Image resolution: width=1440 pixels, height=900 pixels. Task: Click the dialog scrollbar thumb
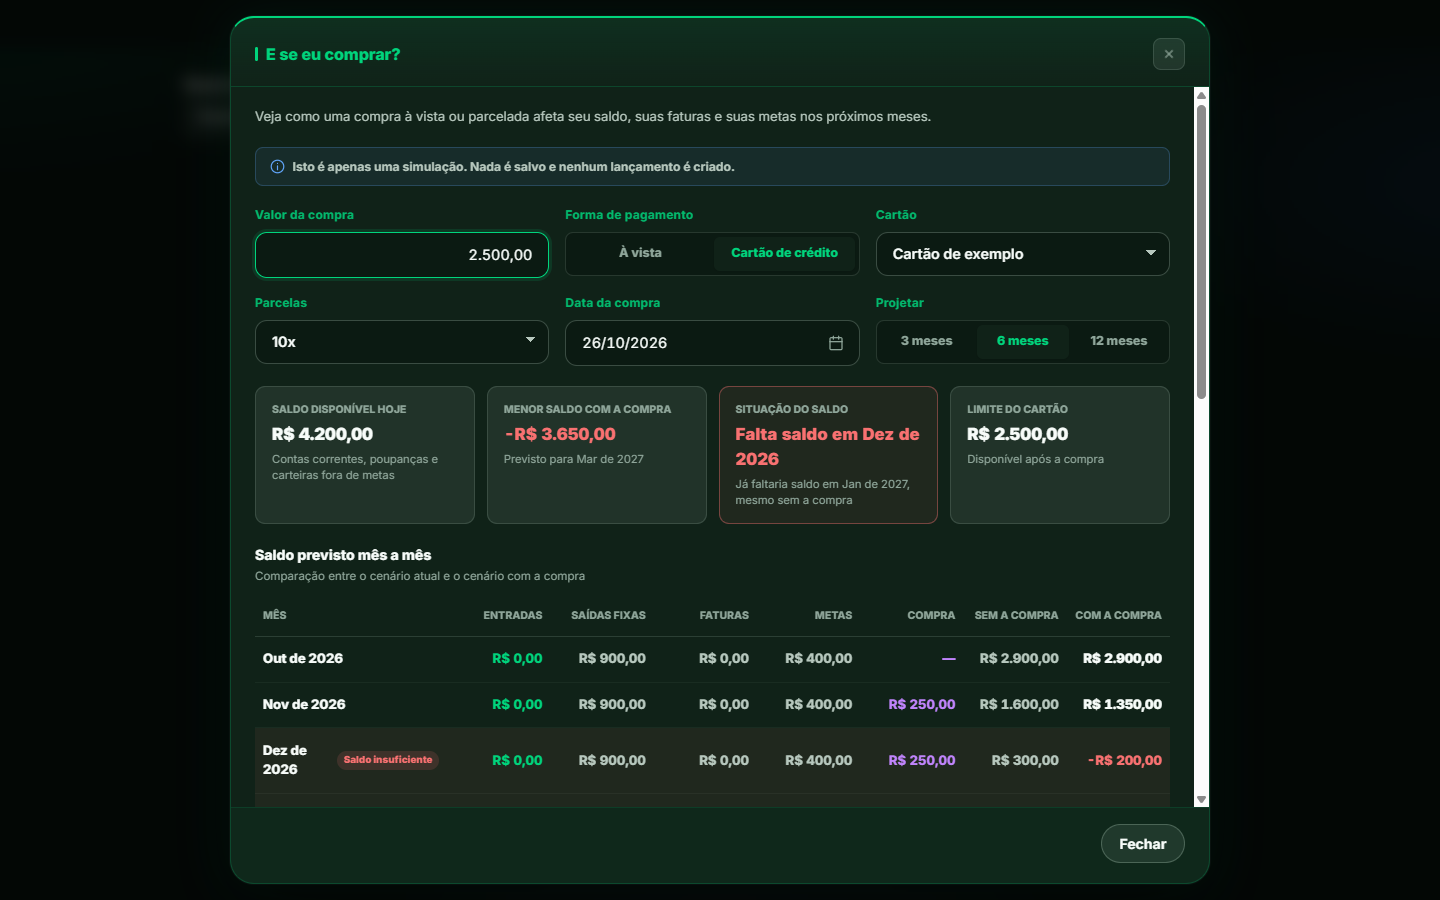click(1201, 252)
